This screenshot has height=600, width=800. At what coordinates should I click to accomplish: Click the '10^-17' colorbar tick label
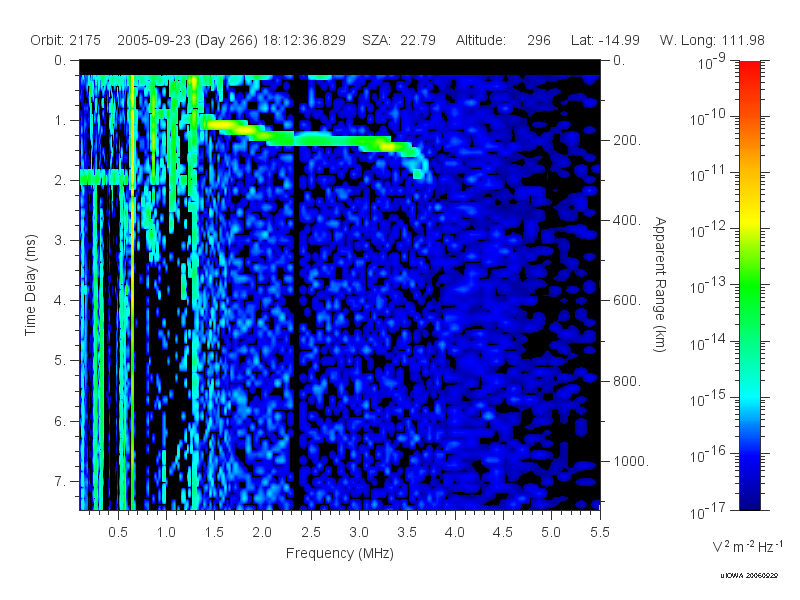click(x=708, y=512)
